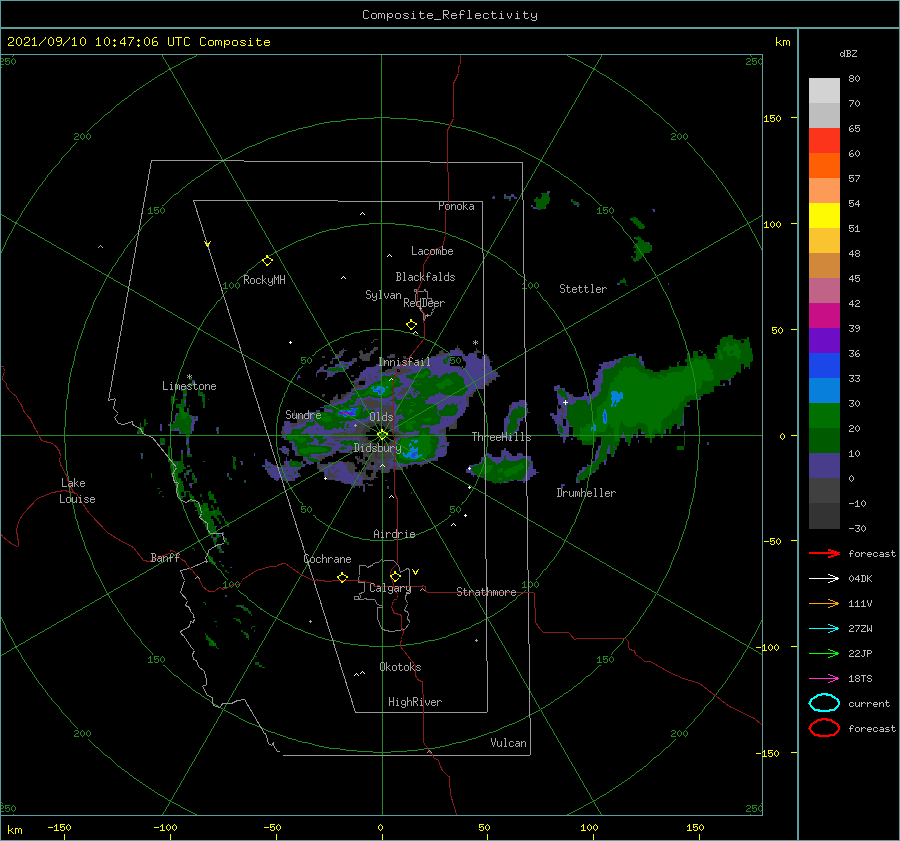Click the yellow diamond marker above Calgary label
This screenshot has width=900, height=841.
[x=395, y=576]
